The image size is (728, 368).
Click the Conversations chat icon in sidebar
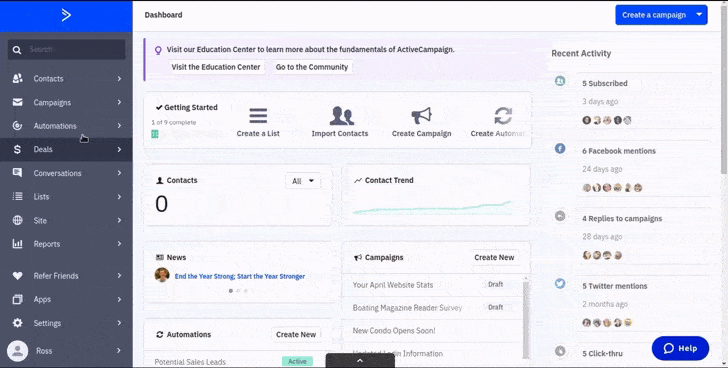tap(17, 173)
